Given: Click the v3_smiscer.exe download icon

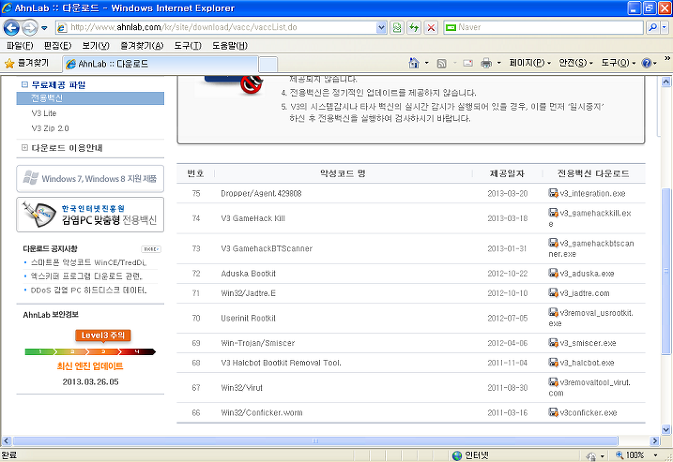Looking at the screenshot, I should (x=553, y=343).
